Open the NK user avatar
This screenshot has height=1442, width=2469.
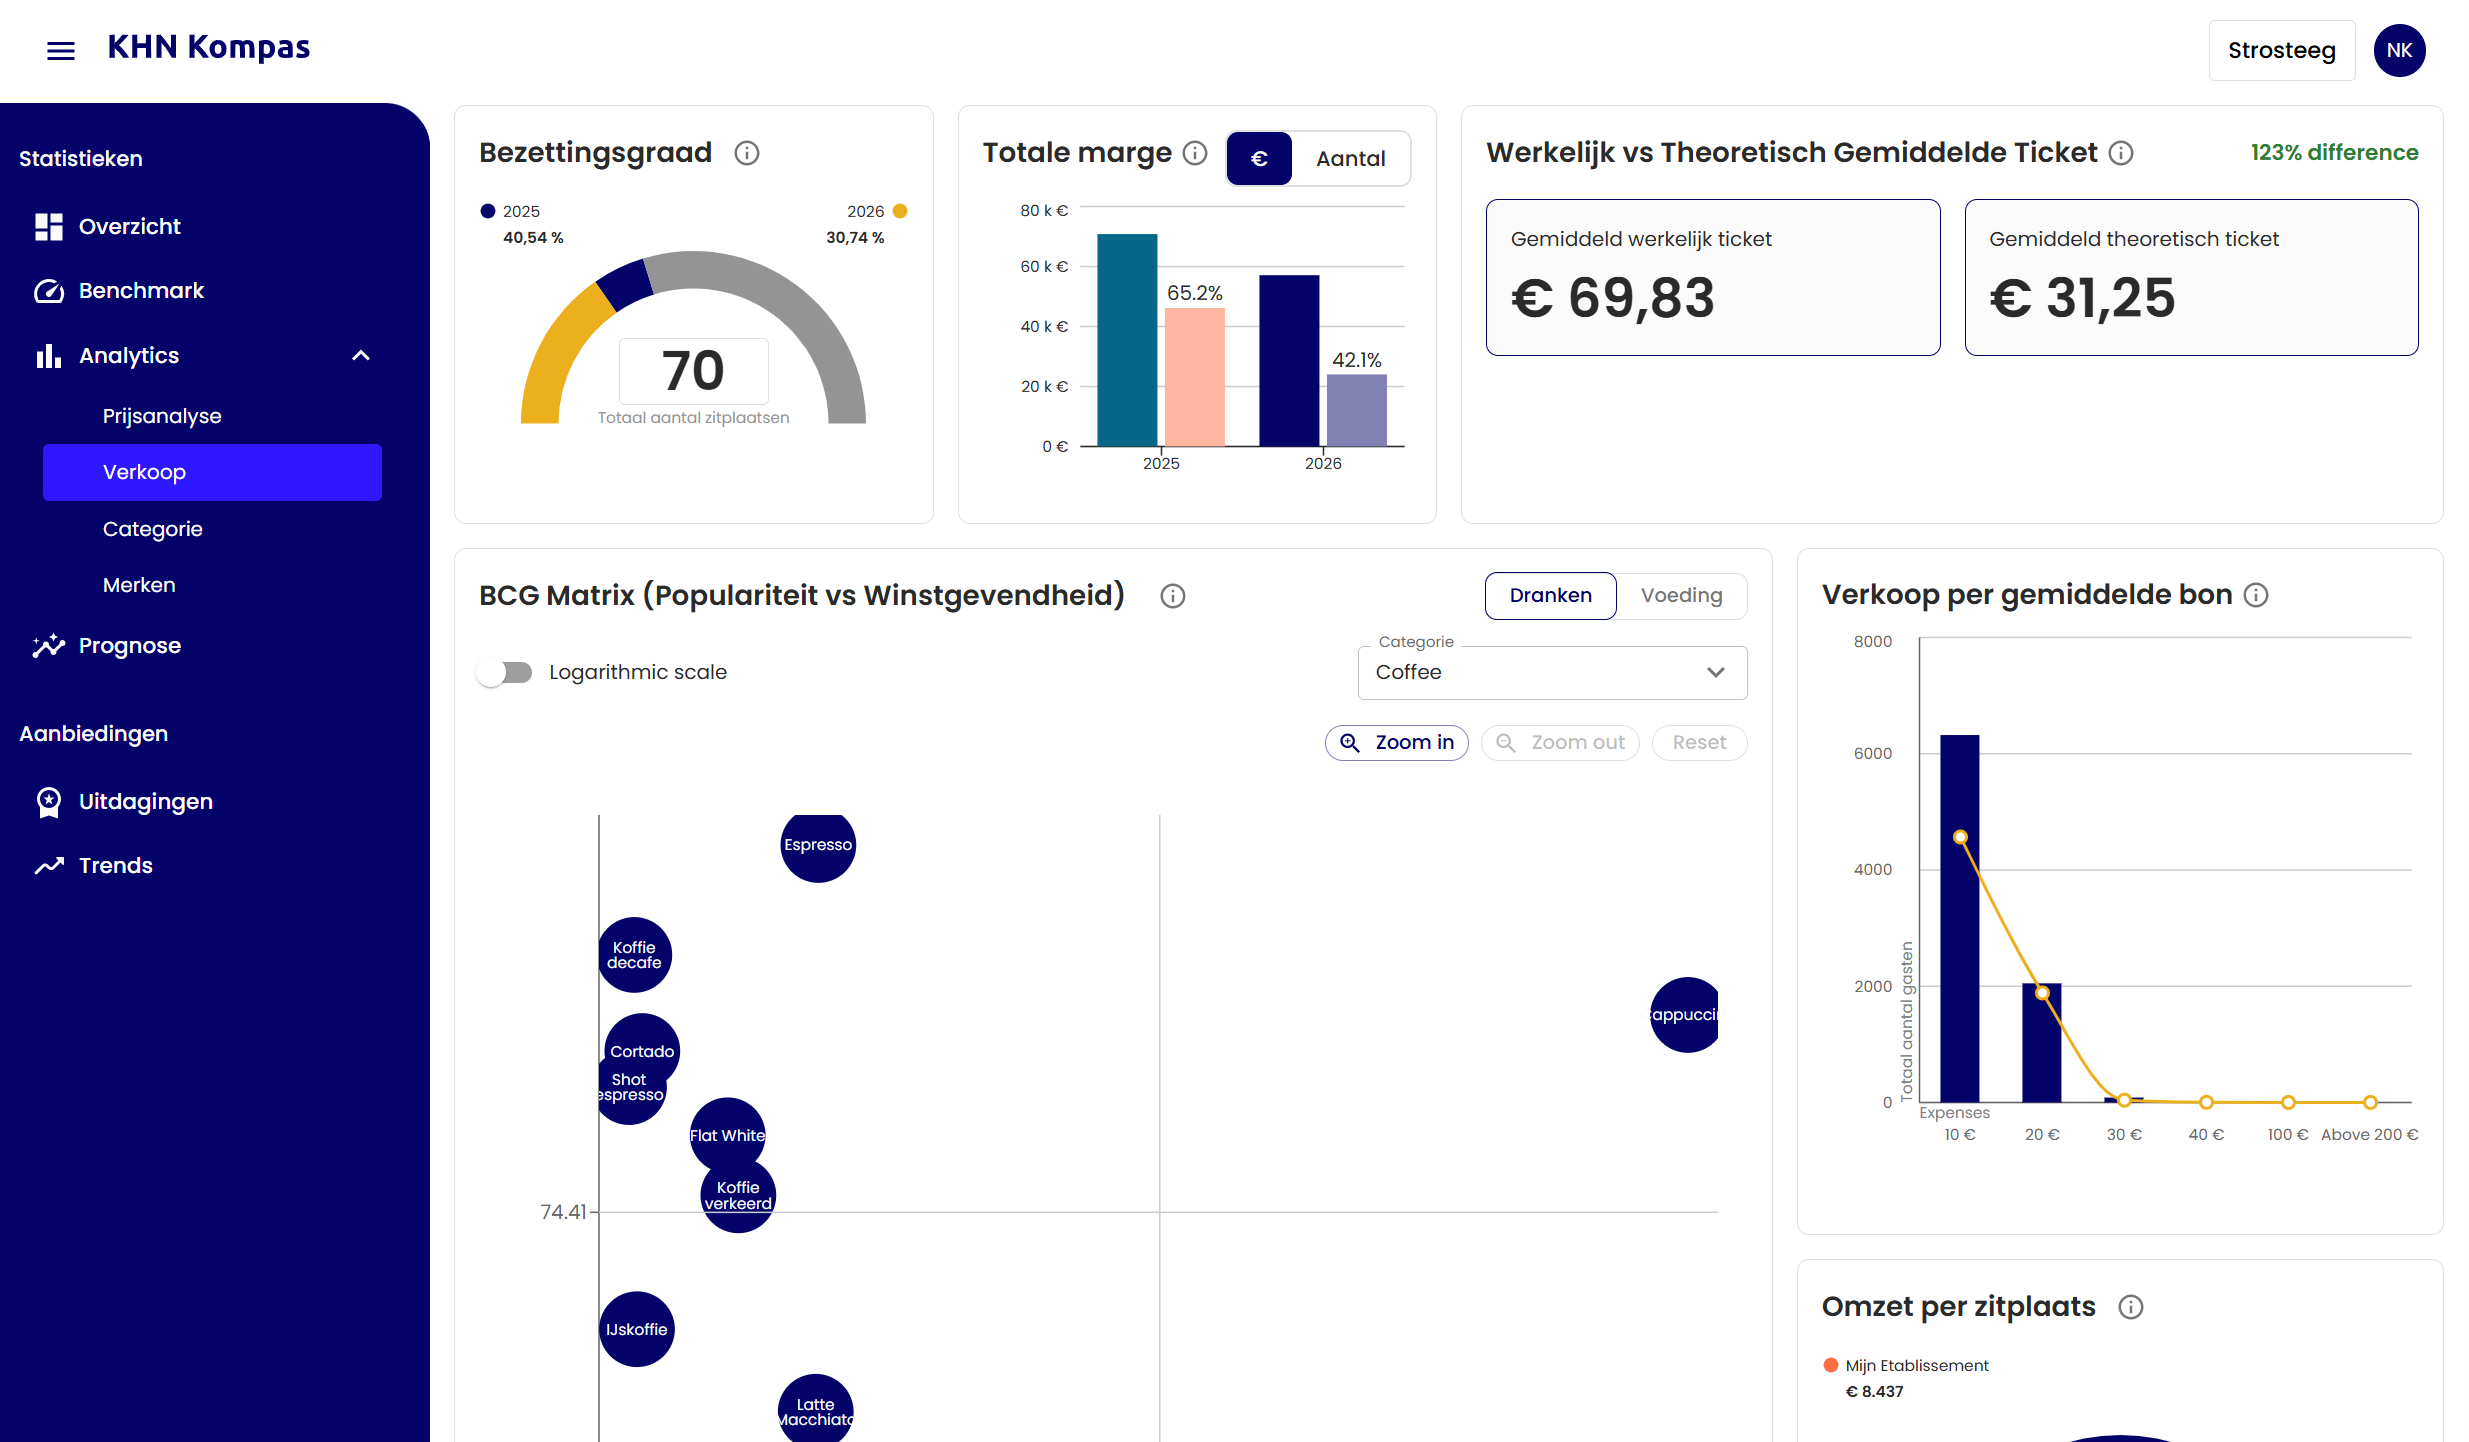coord(2399,50)
